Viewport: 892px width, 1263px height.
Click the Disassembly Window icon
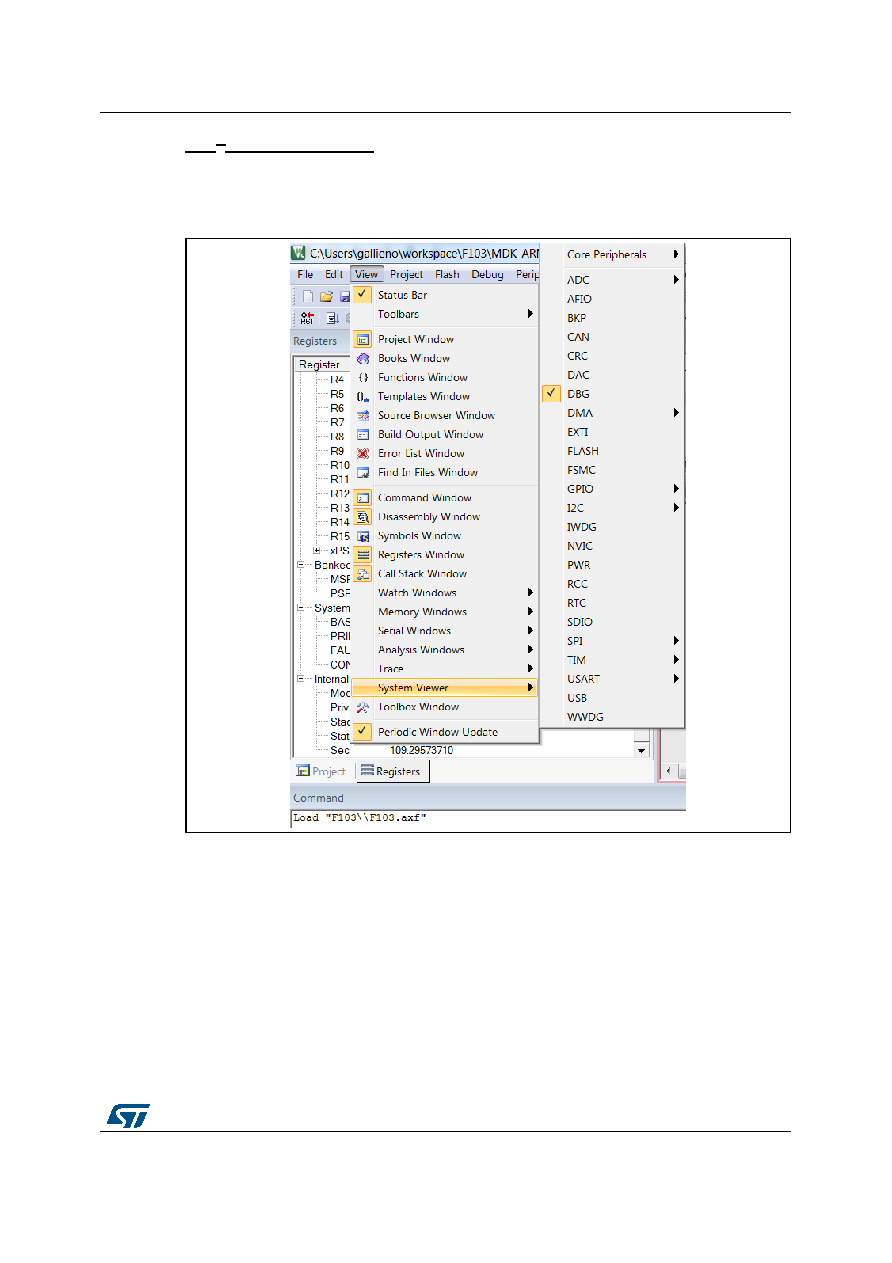[x=364, y=517]
